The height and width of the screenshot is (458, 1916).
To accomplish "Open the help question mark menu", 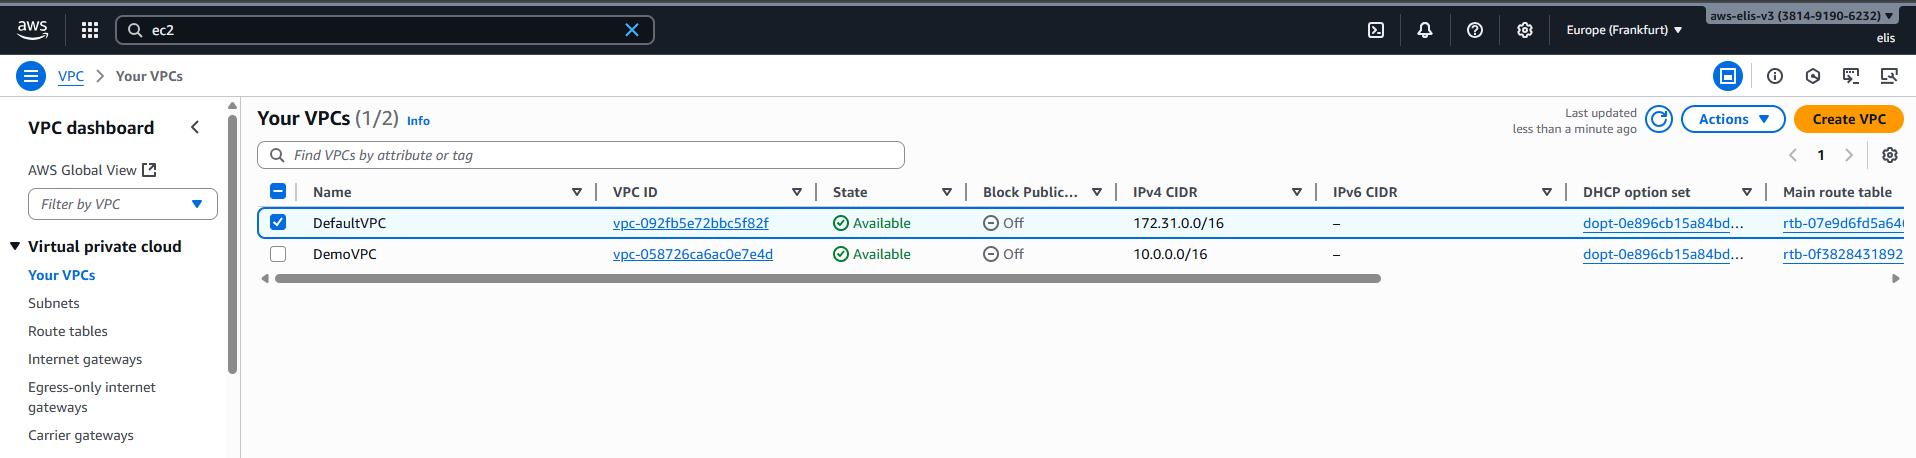I will pyautogui.click(x=1475, y=30).
